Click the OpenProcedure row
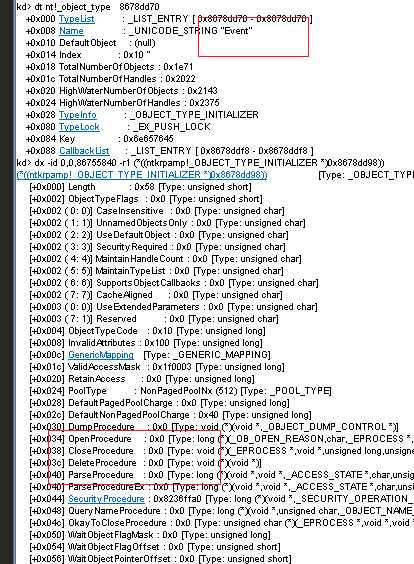 [x=221, y=439]
